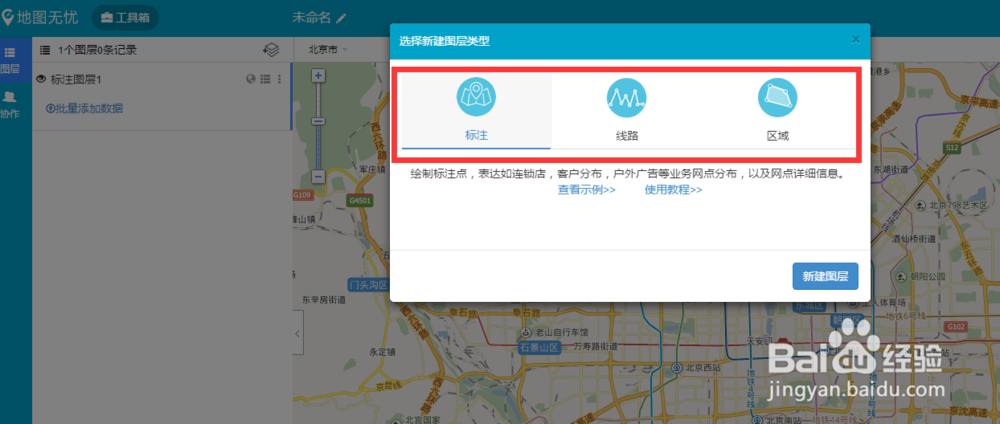Image resolution: width=1000 pixels, height=424 pixels.
Task: Click the pencil icon next to 未命名
Action: coord(341,18)
